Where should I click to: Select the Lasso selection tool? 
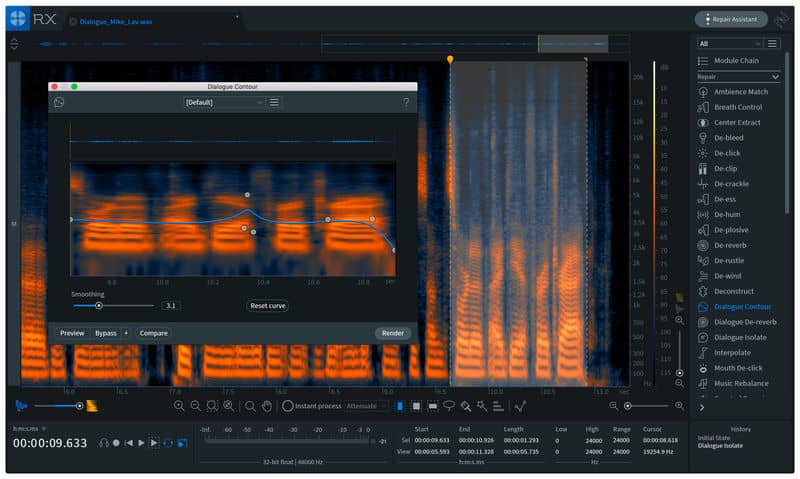click(x=449, y=406)
